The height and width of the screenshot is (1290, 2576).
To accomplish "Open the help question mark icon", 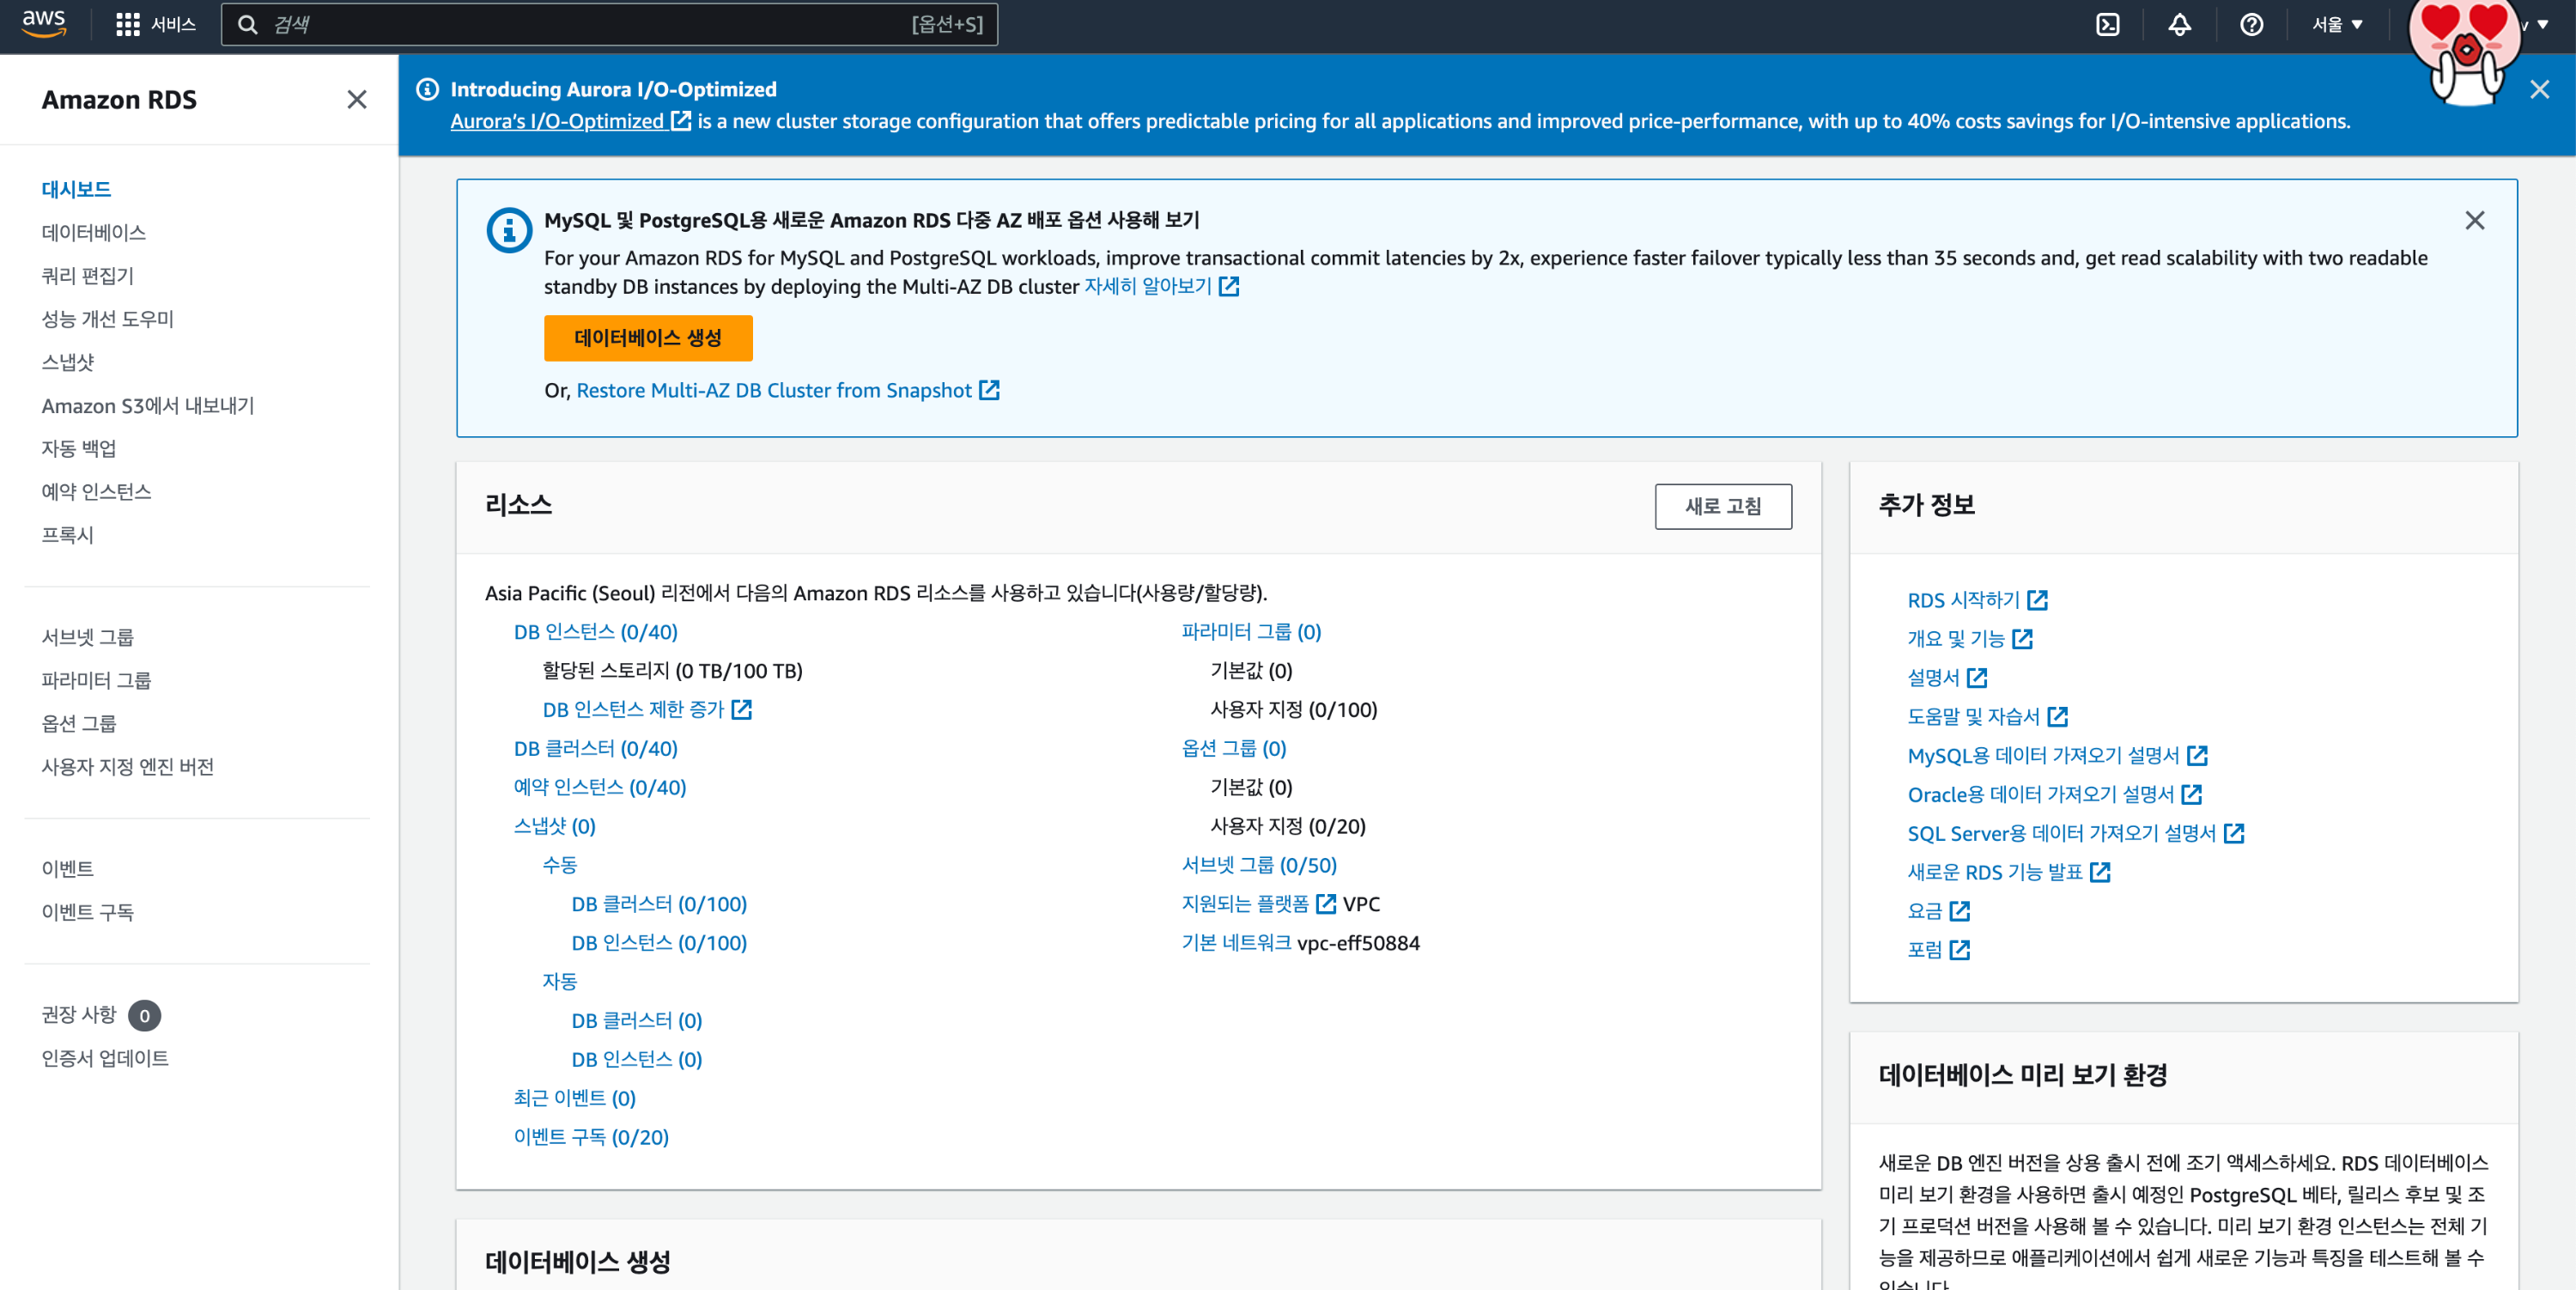I will pyautogui.click(x=2251, y=25).
